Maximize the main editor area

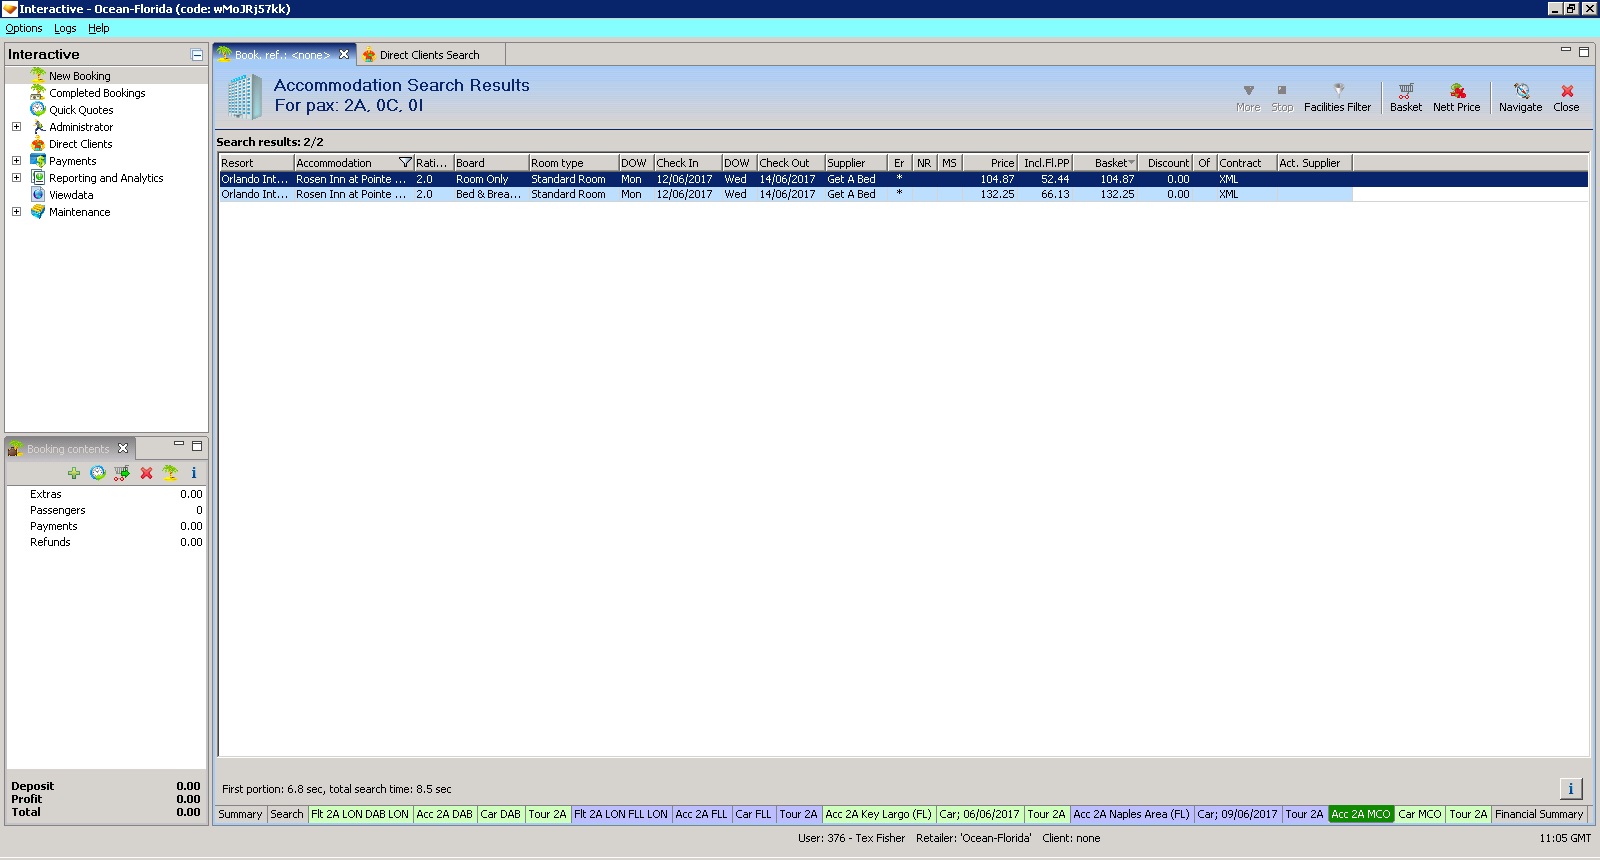click(1584, 51)
